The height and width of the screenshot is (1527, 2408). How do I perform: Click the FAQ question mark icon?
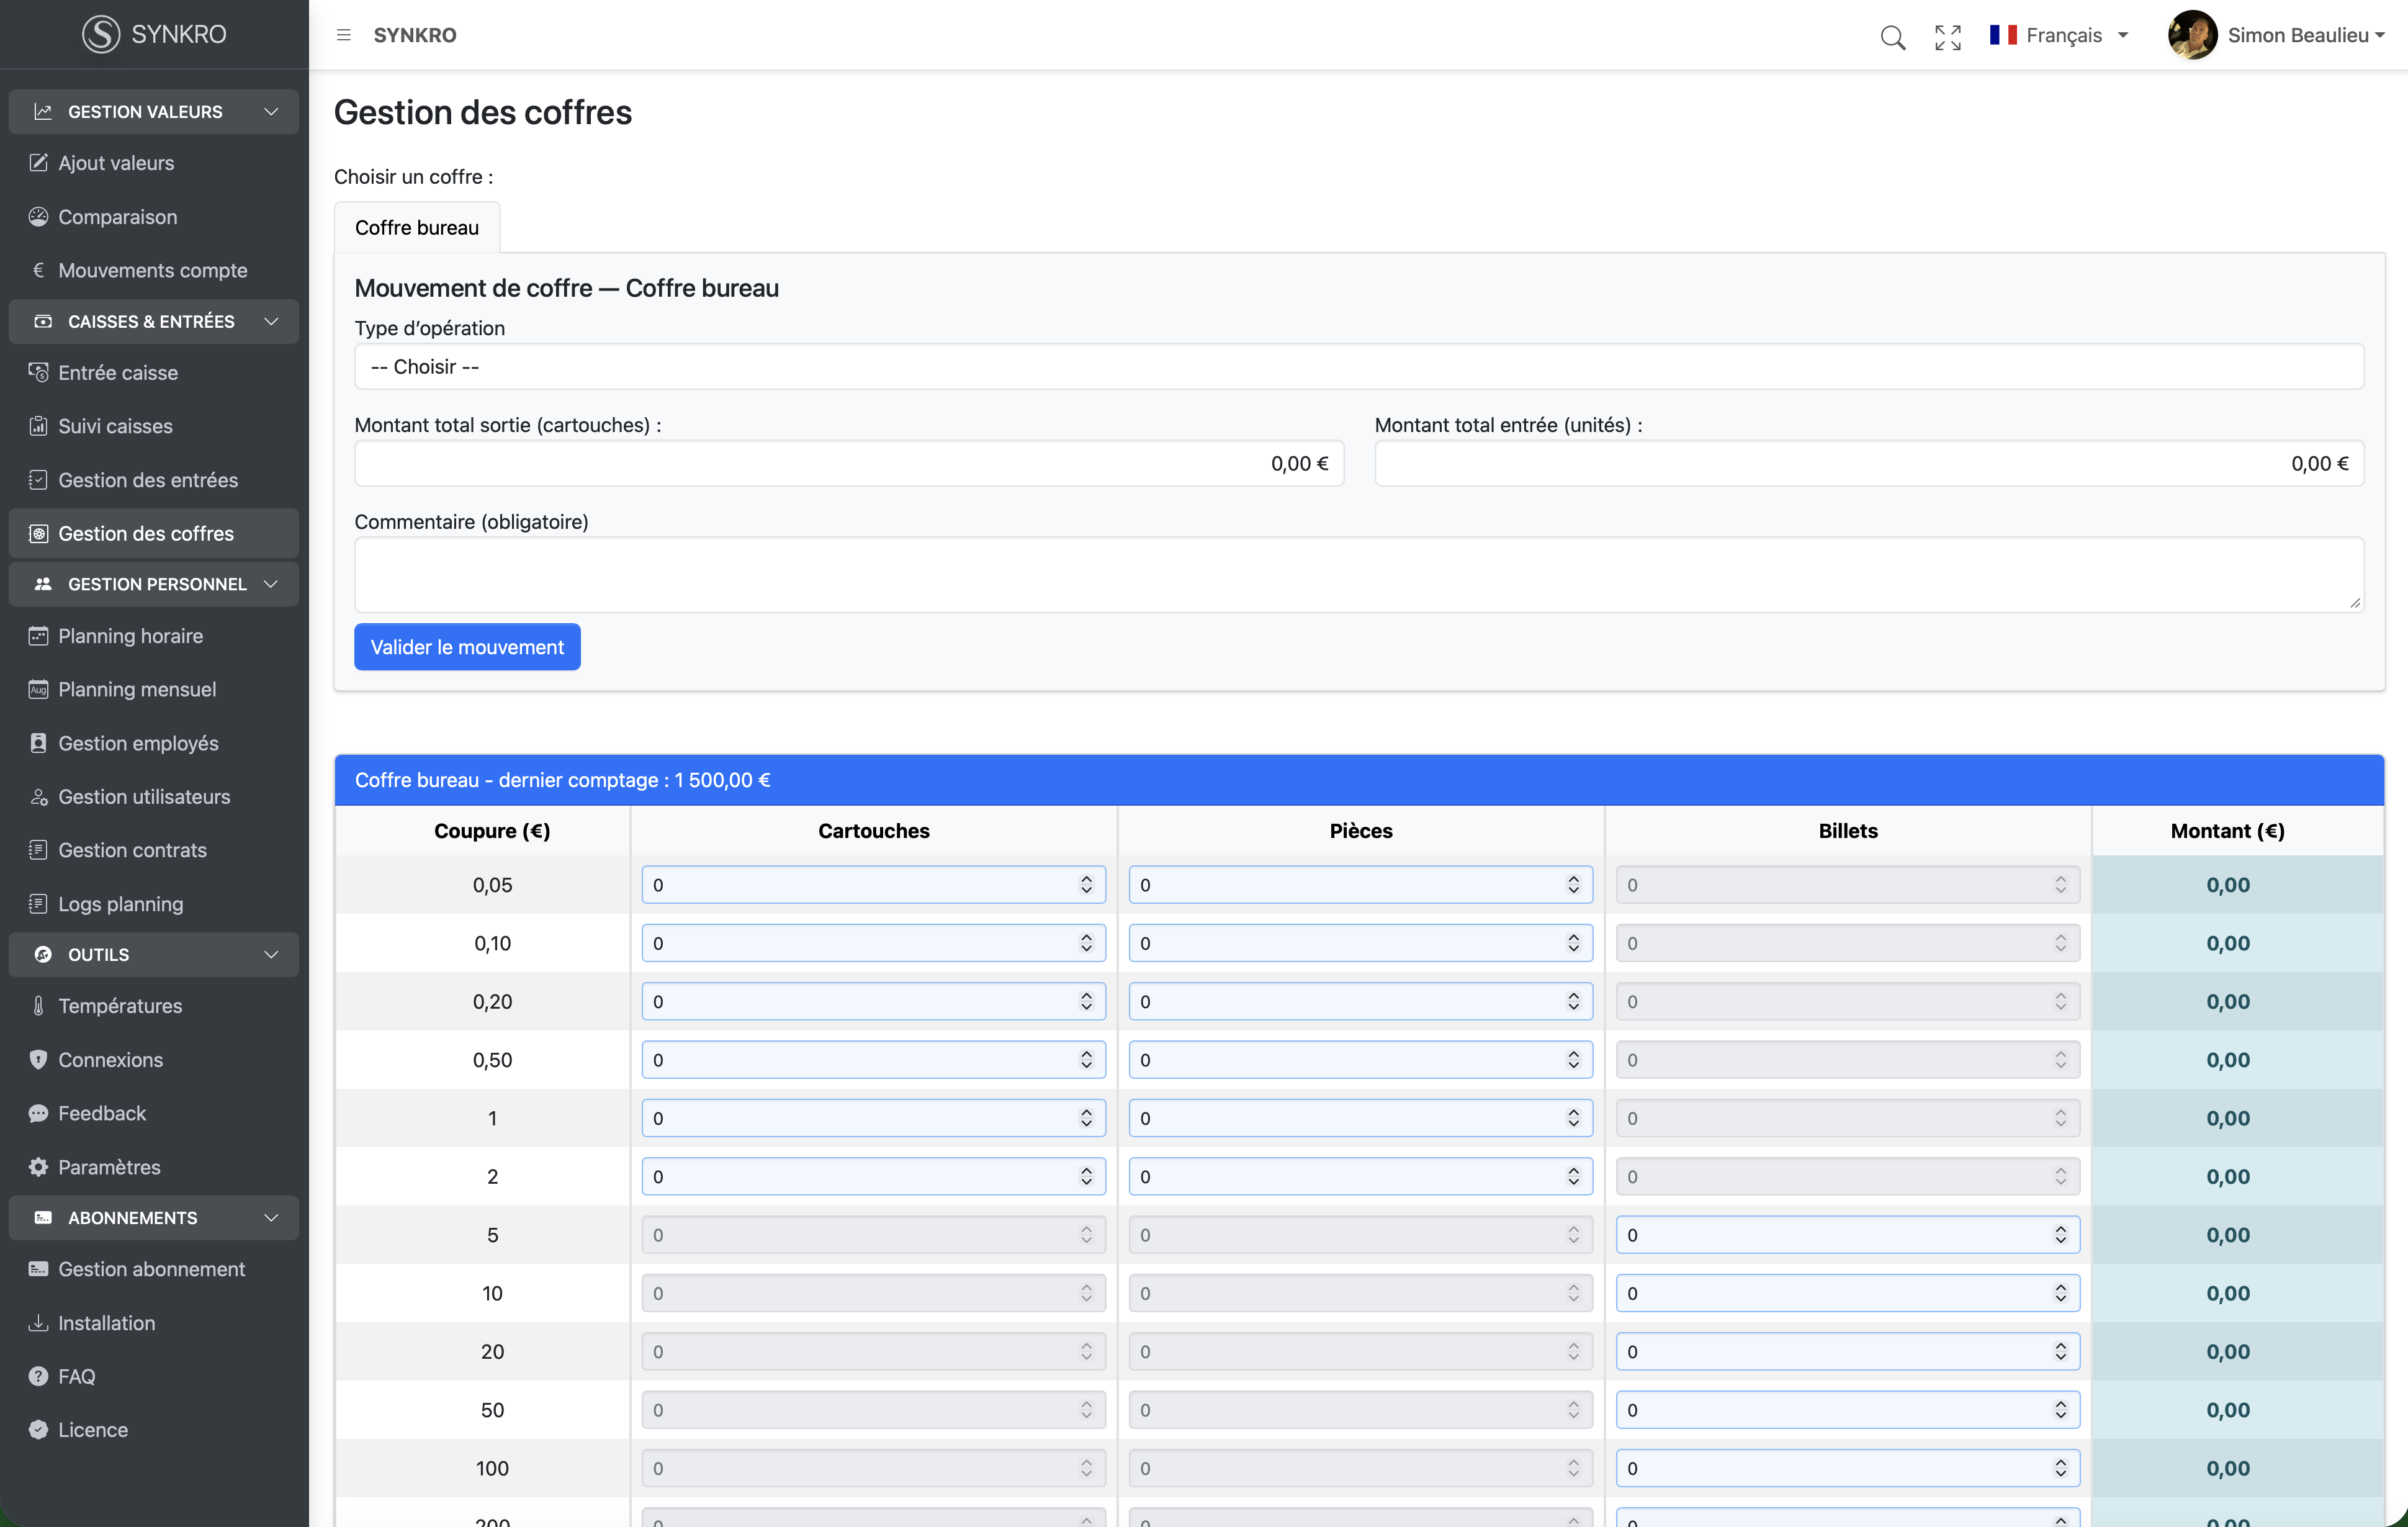[38, 1376]
